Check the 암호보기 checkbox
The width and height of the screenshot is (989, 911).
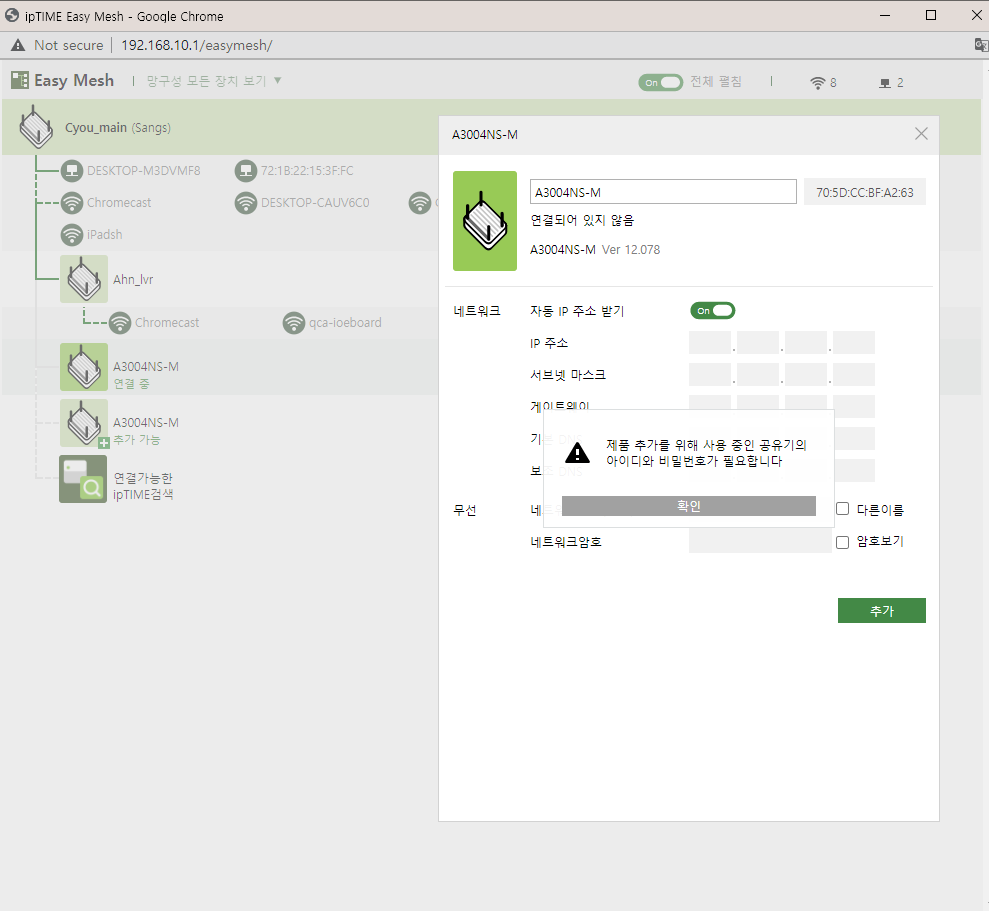[x=843, y=542]
